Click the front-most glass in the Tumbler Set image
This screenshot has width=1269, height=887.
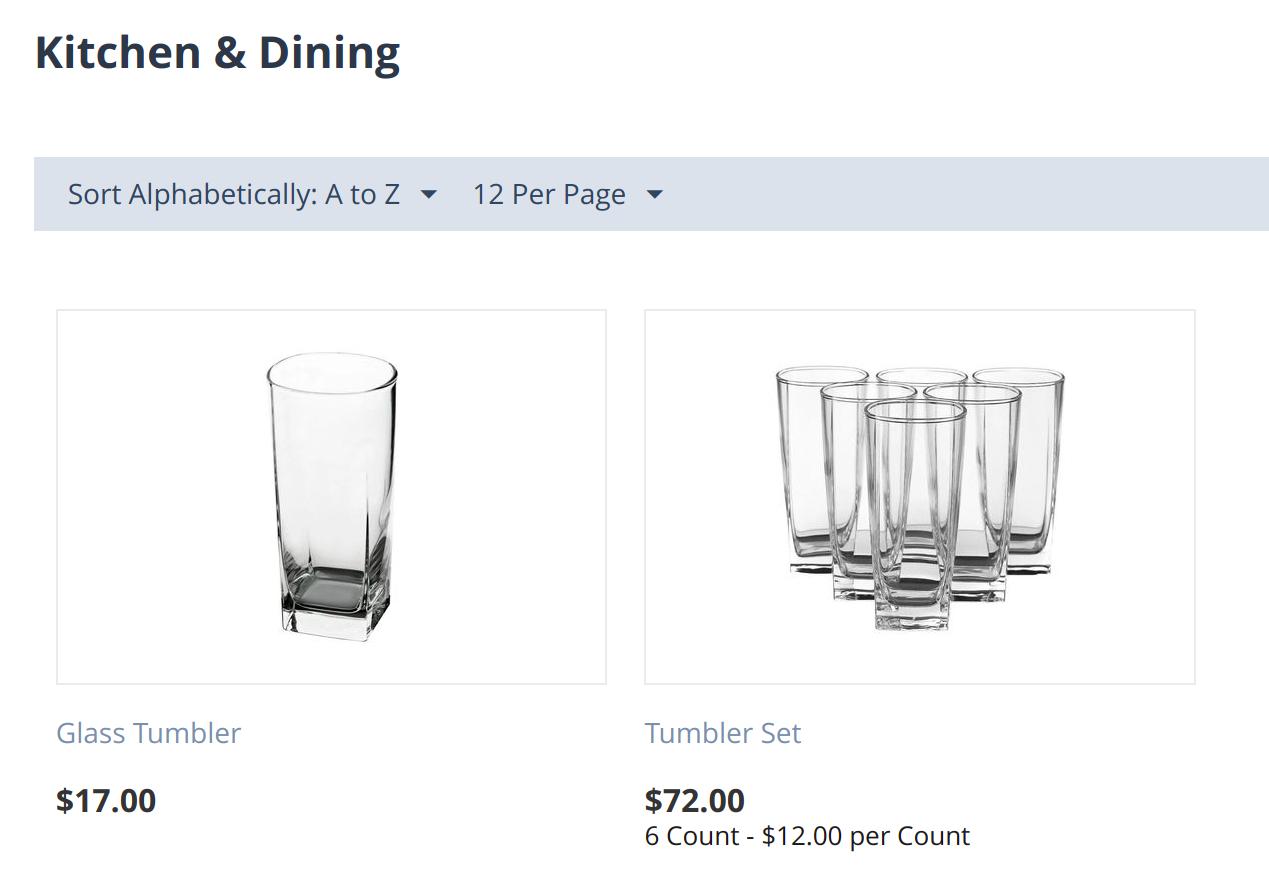[914, 515]
